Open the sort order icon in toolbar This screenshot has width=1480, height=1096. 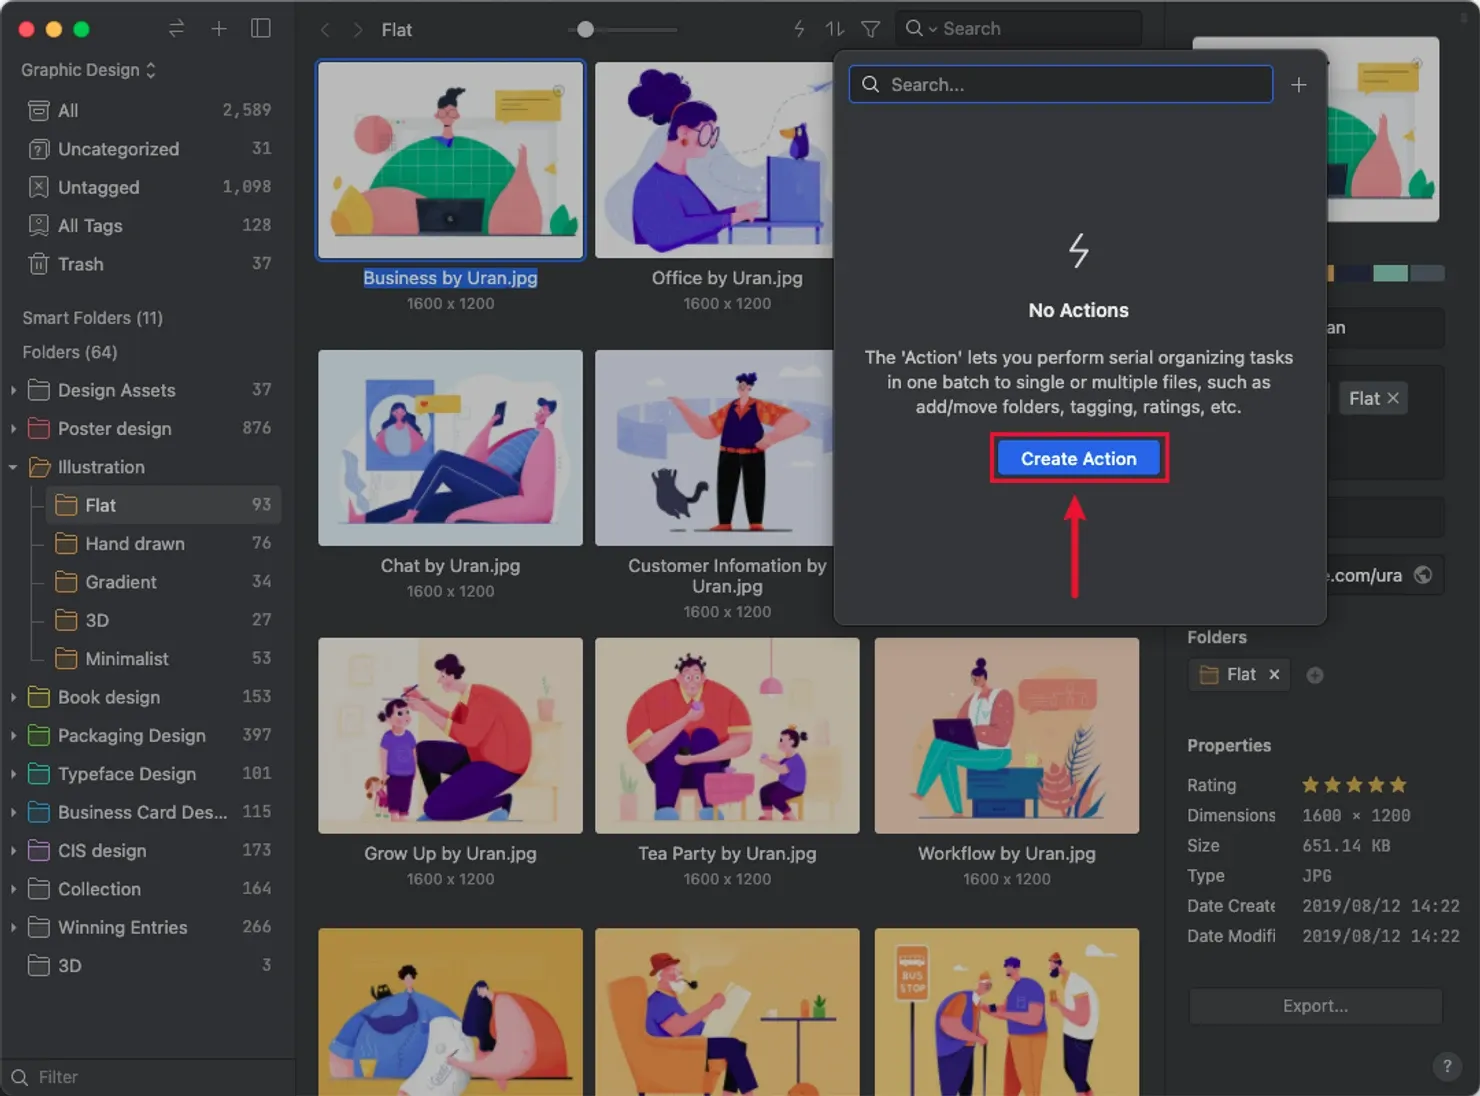[834, 29]
